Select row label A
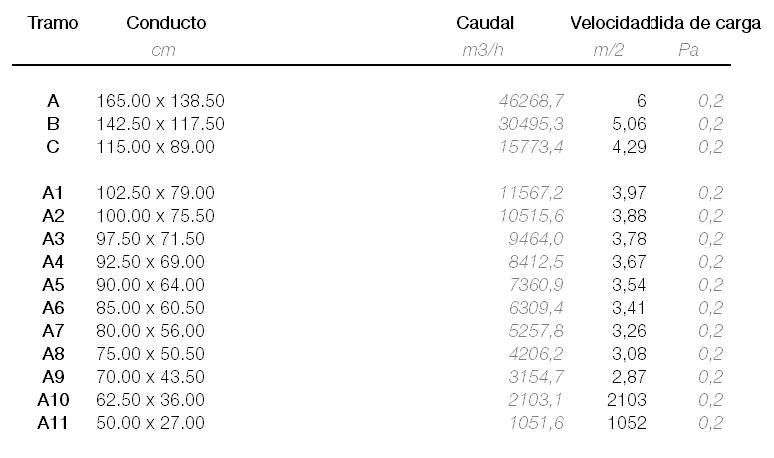The width and height of the screenshot is (774, 458). pyautogui.click(x=53, y=101)
